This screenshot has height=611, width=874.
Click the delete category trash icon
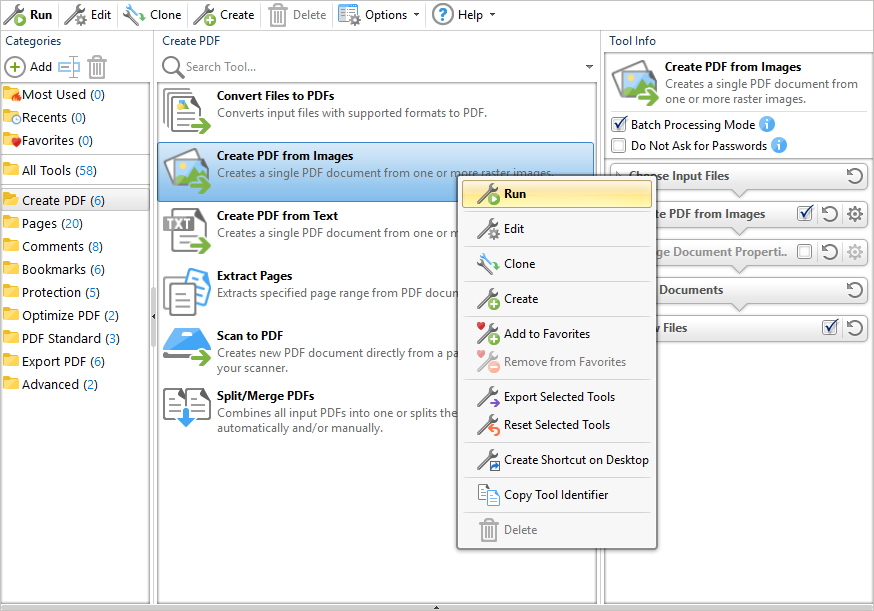(x=97, y=67)
